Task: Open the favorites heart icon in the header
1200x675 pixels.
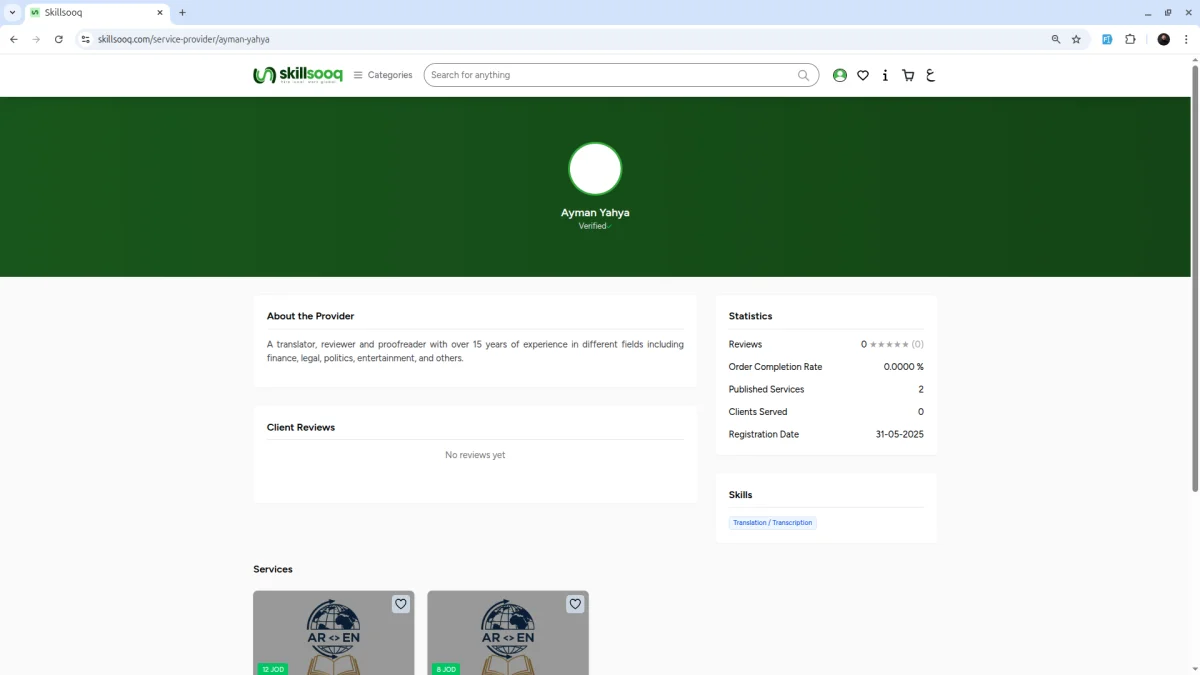Action: pyautogui.click(x=863, y=75)
